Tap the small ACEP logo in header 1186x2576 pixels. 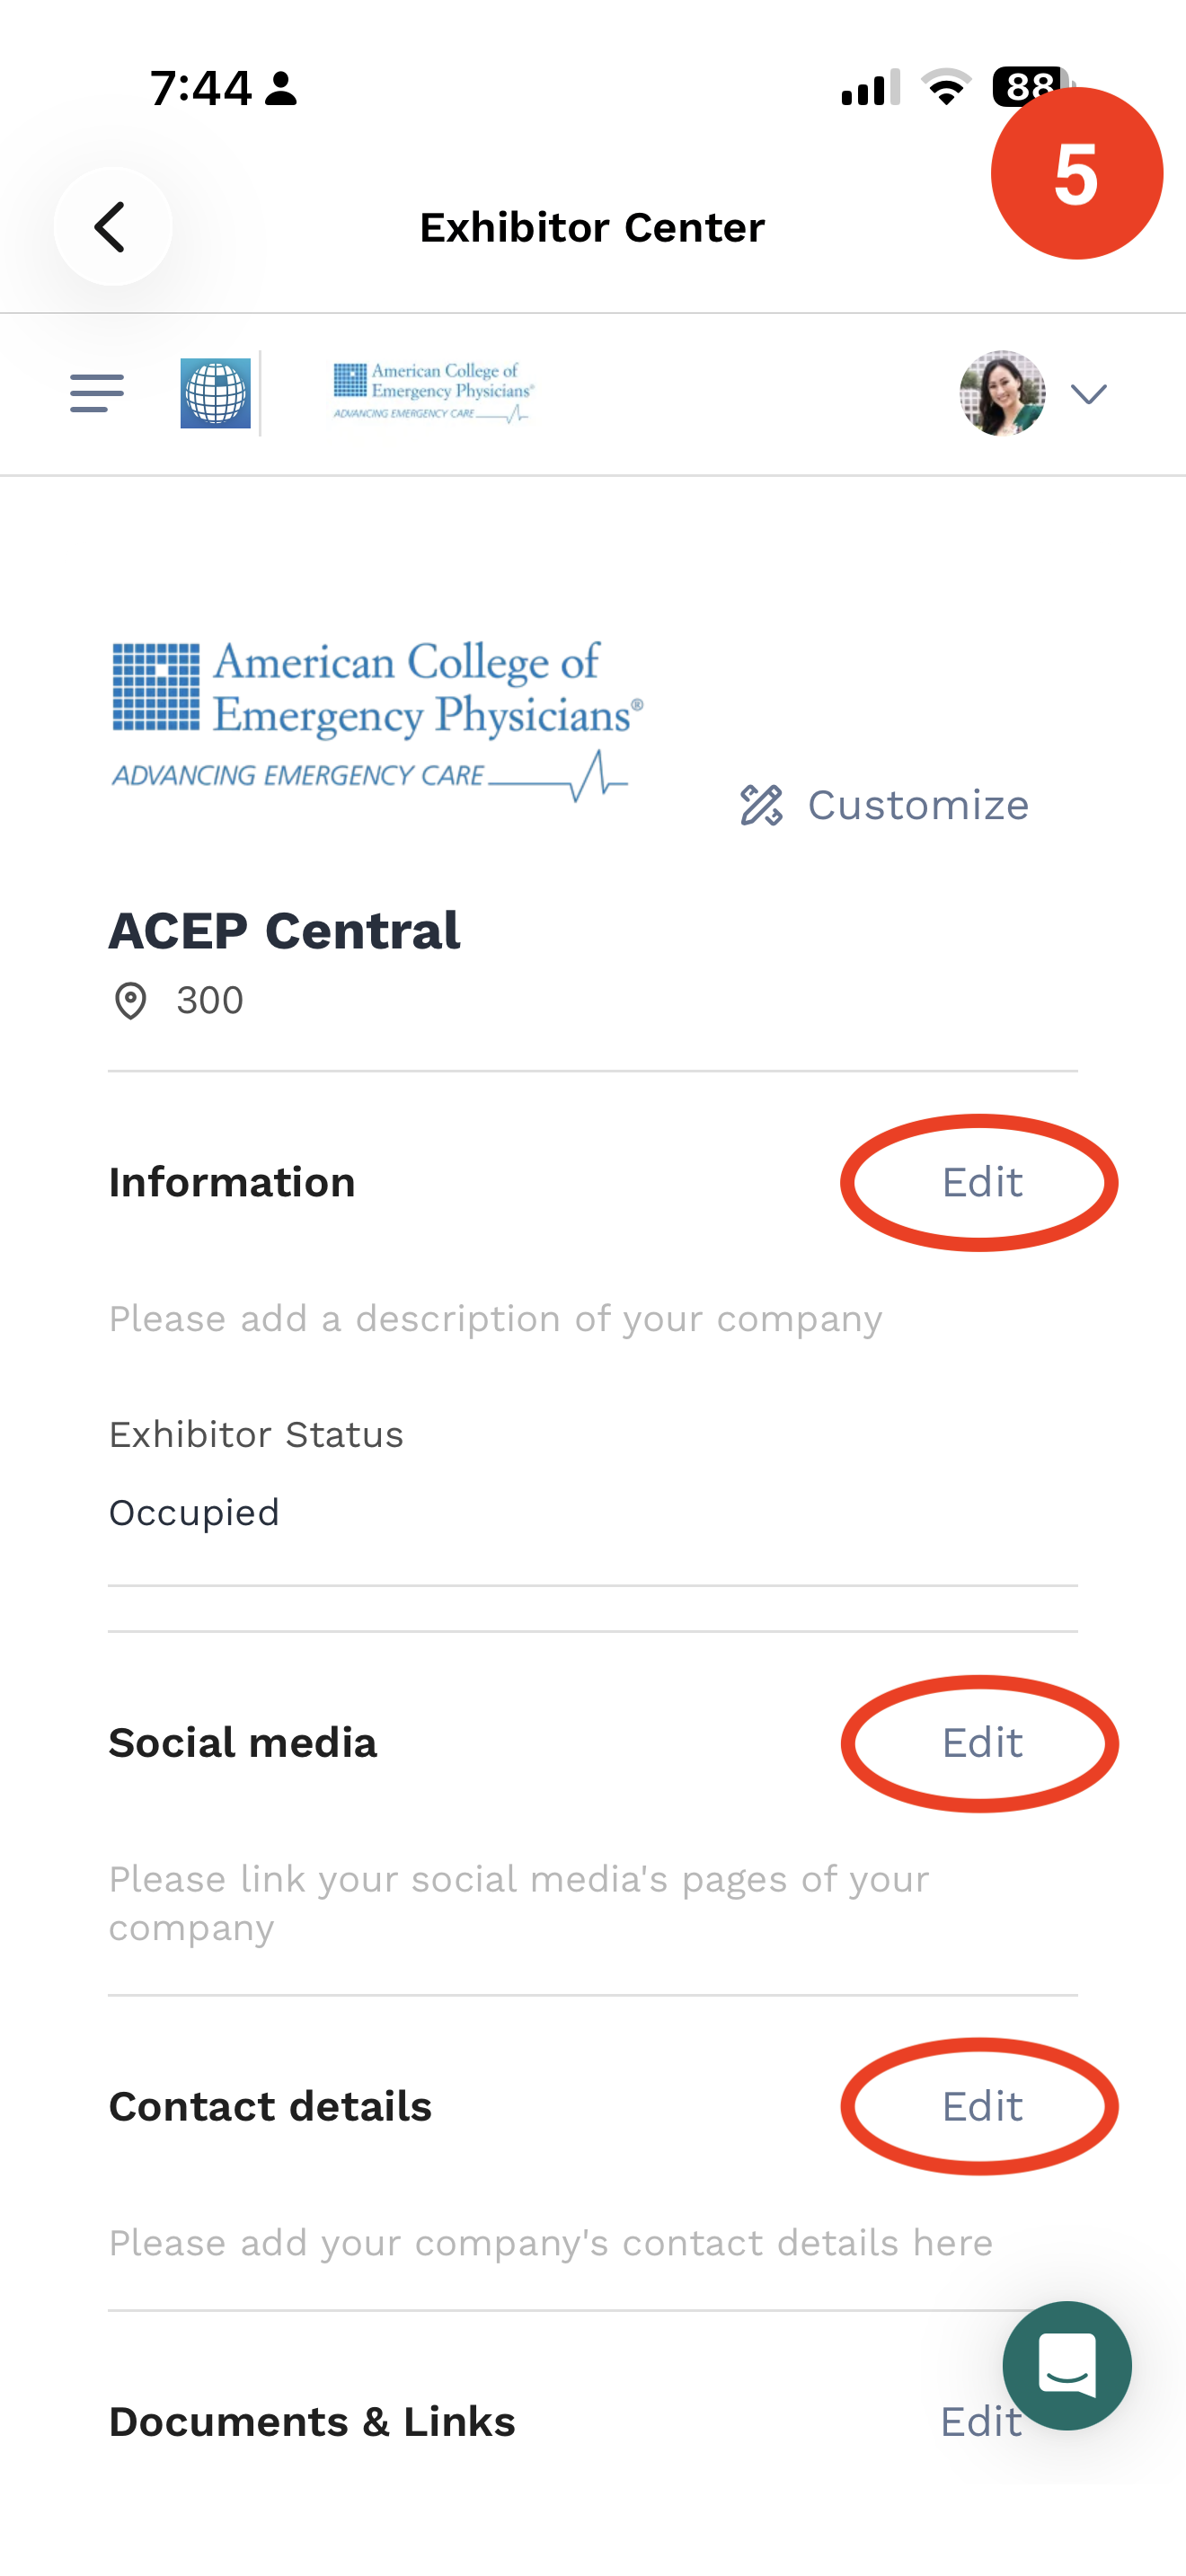pyautogui.click(x=433, y=393)
